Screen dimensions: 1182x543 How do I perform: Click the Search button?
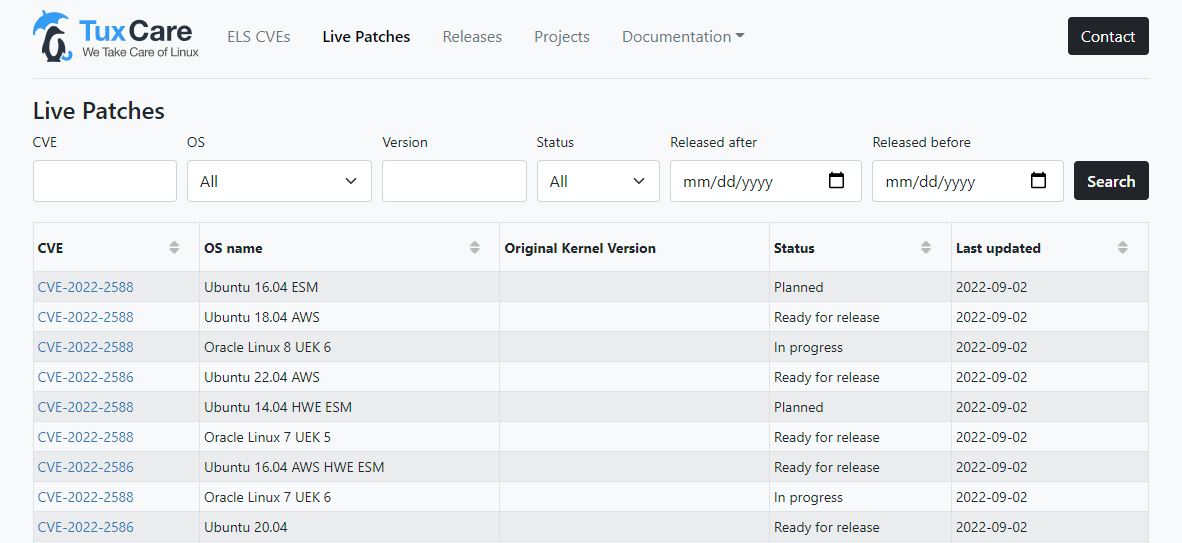(1111, 181)
